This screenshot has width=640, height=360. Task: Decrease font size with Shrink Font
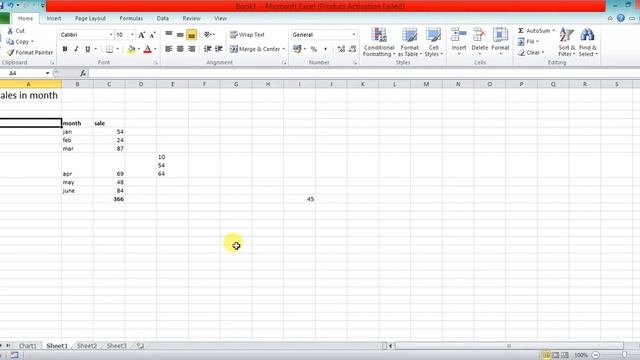click(x=153, y=35)
